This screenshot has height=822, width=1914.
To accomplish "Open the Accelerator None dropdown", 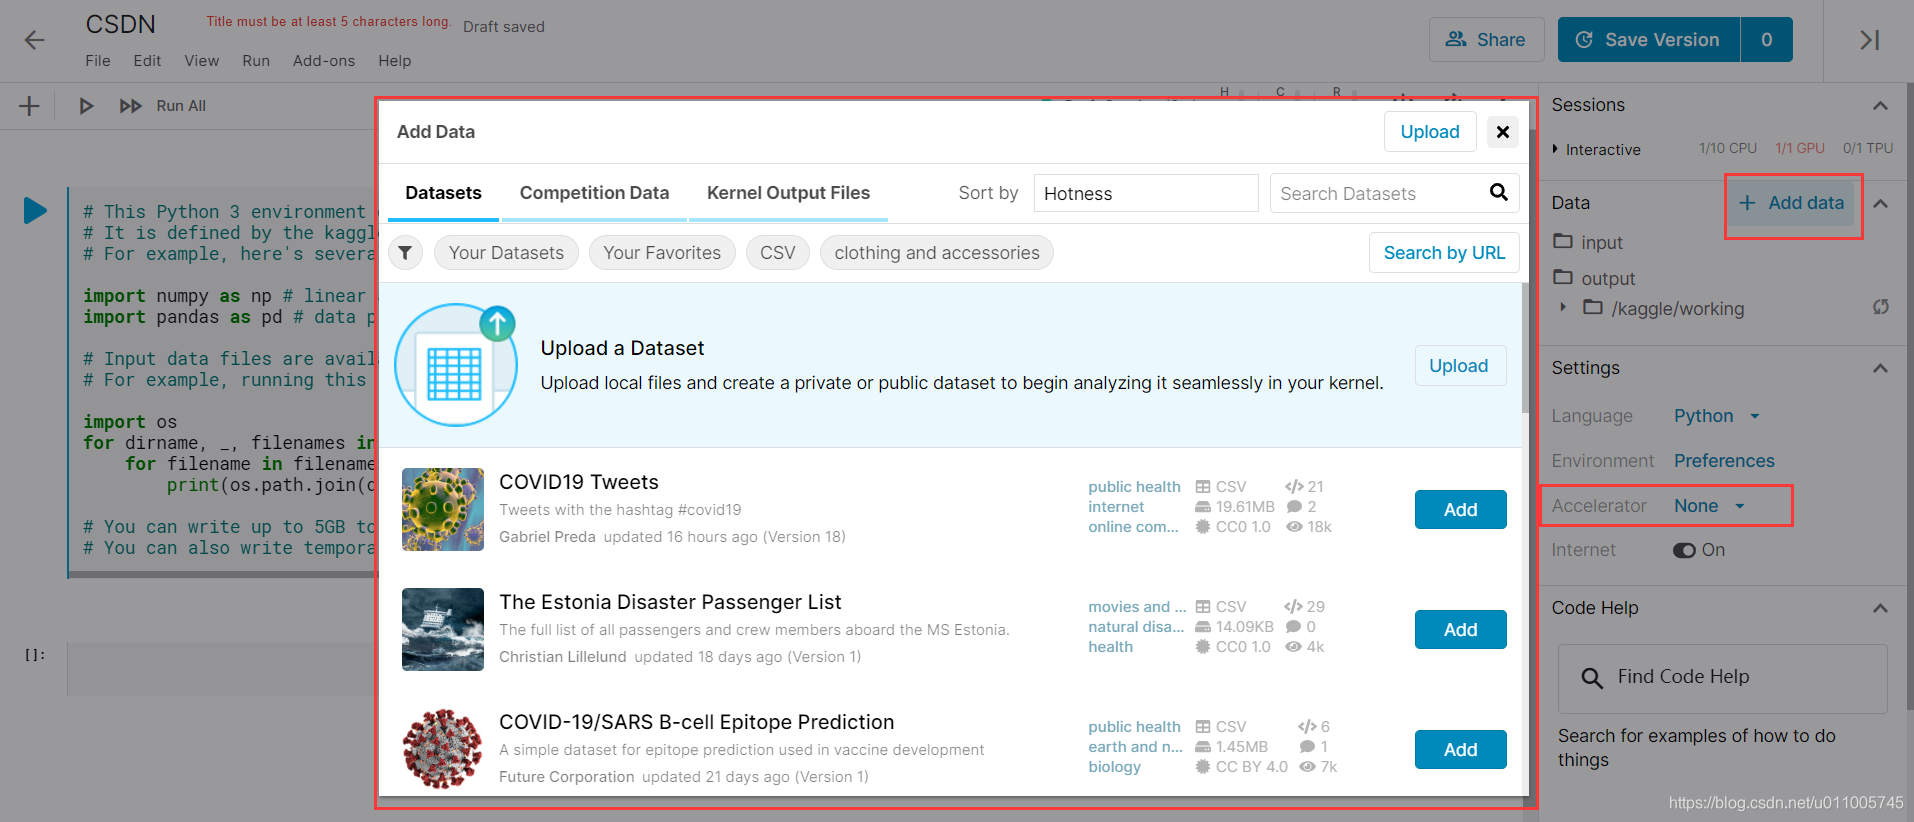I will pyautogui.click(x=1709, y=506).
